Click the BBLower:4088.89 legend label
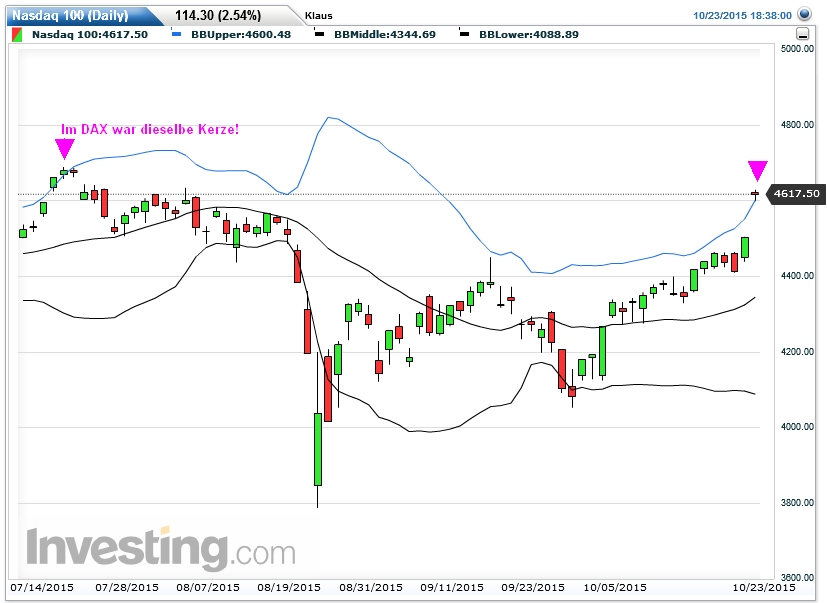This screenshot has height=603, width=827. point(529,35)
